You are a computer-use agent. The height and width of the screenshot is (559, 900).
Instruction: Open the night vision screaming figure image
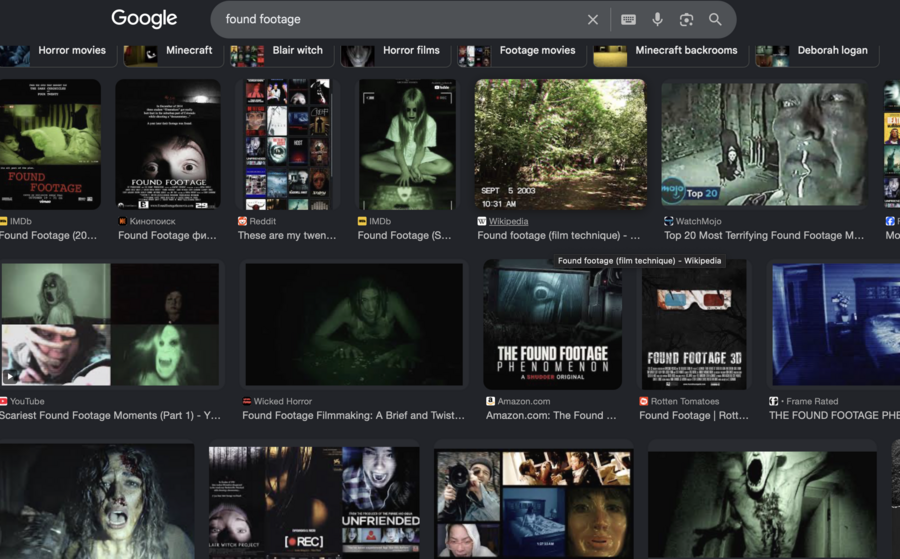tap(762, 504)
